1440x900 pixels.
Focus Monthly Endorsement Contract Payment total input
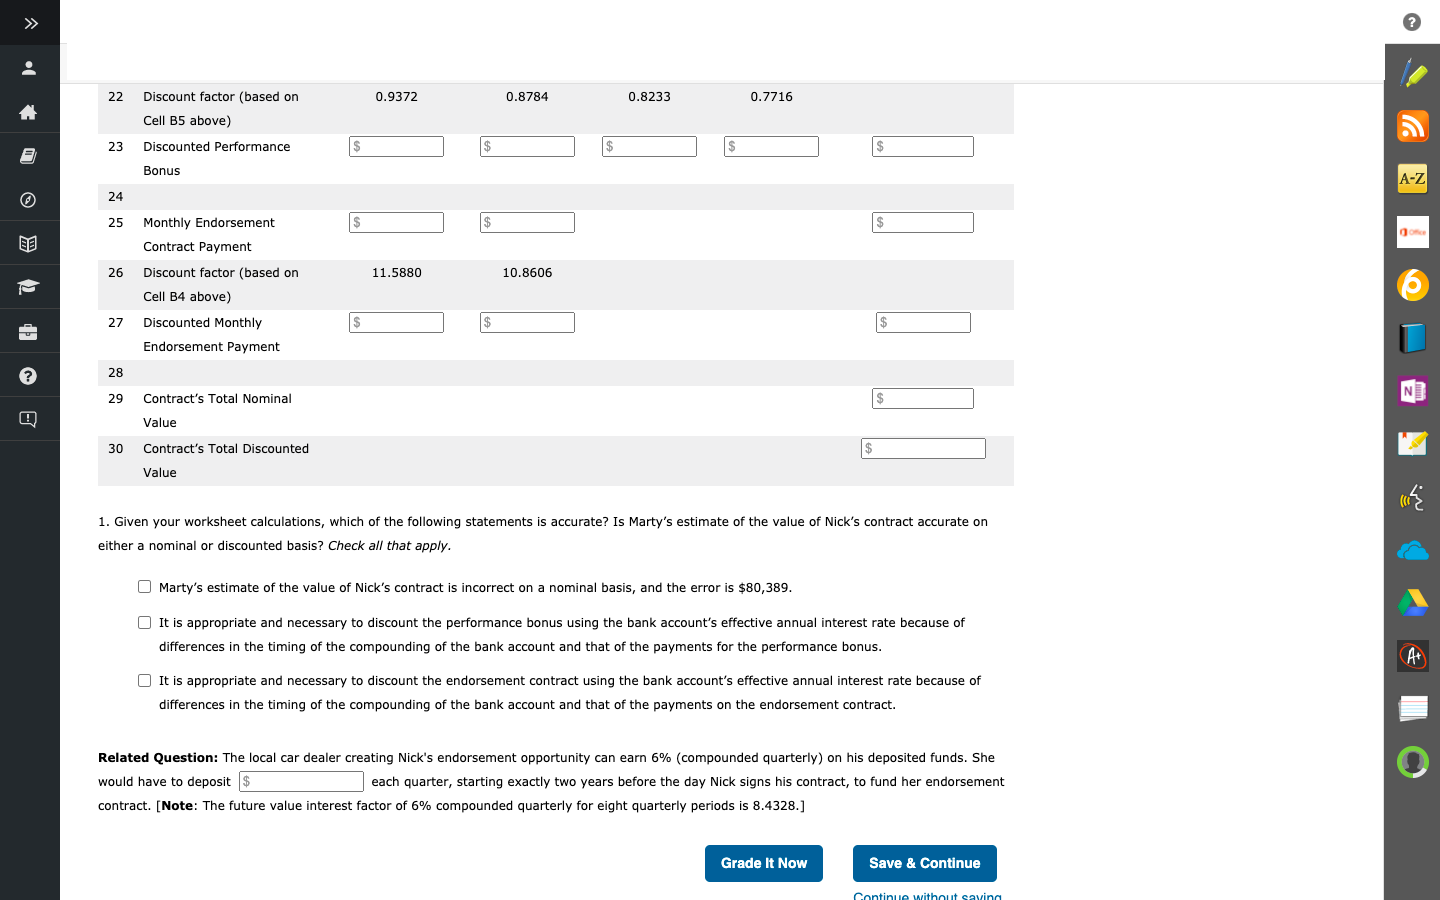[x=923, y=223]
